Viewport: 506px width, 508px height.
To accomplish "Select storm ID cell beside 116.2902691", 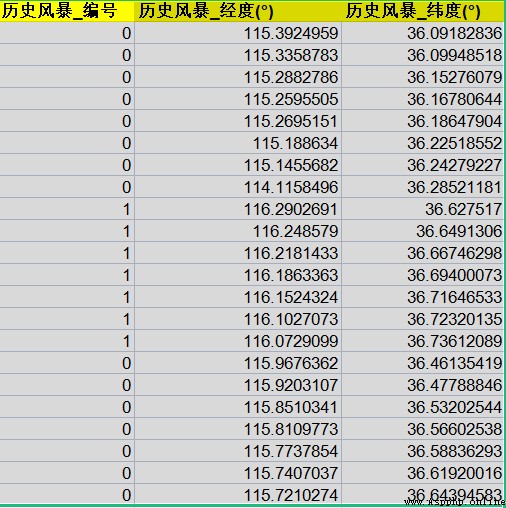I will pos(67,209).
